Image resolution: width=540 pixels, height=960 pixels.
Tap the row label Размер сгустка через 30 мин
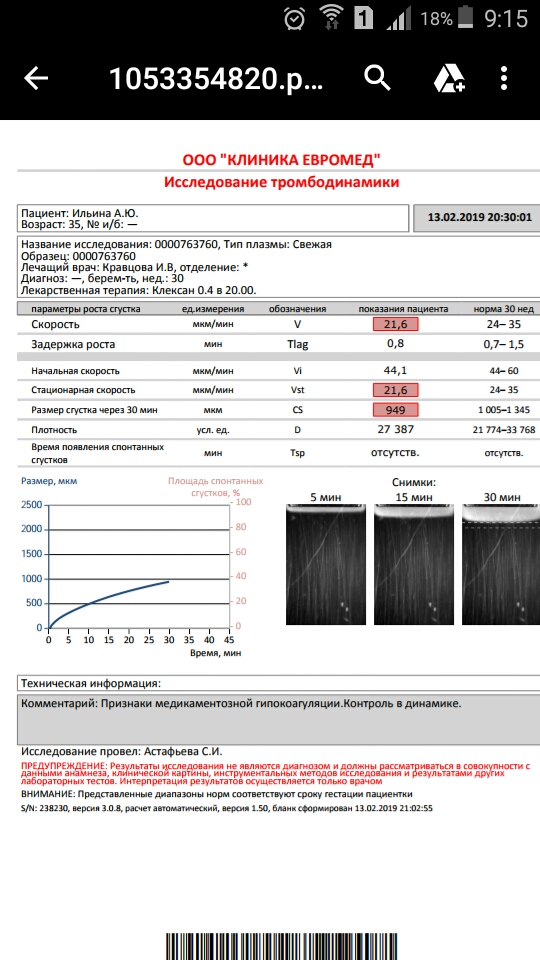coord(94,410)
